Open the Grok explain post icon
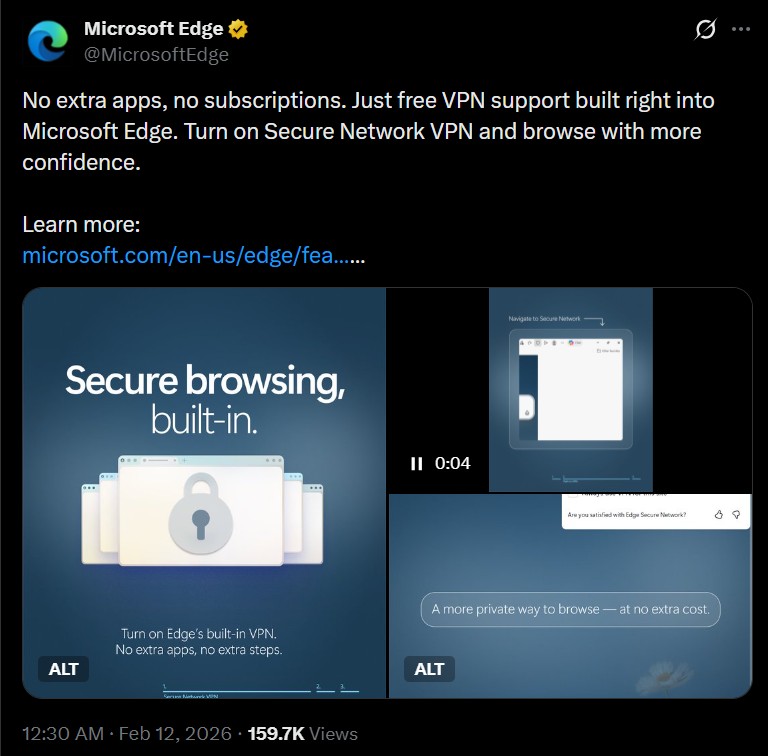Image resolution: width=768 pixels, height=756 pixels. point(705,30)
